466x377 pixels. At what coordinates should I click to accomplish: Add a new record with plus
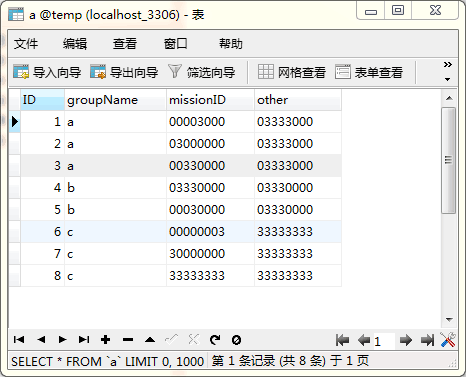pyautogui.click(x=106, y=340)
